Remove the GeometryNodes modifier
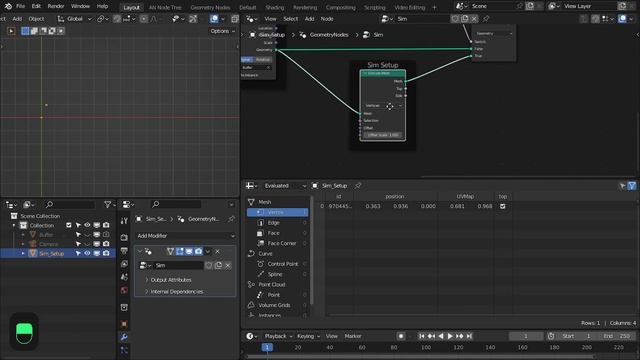640x360 pixels. (x=217, y=251)
